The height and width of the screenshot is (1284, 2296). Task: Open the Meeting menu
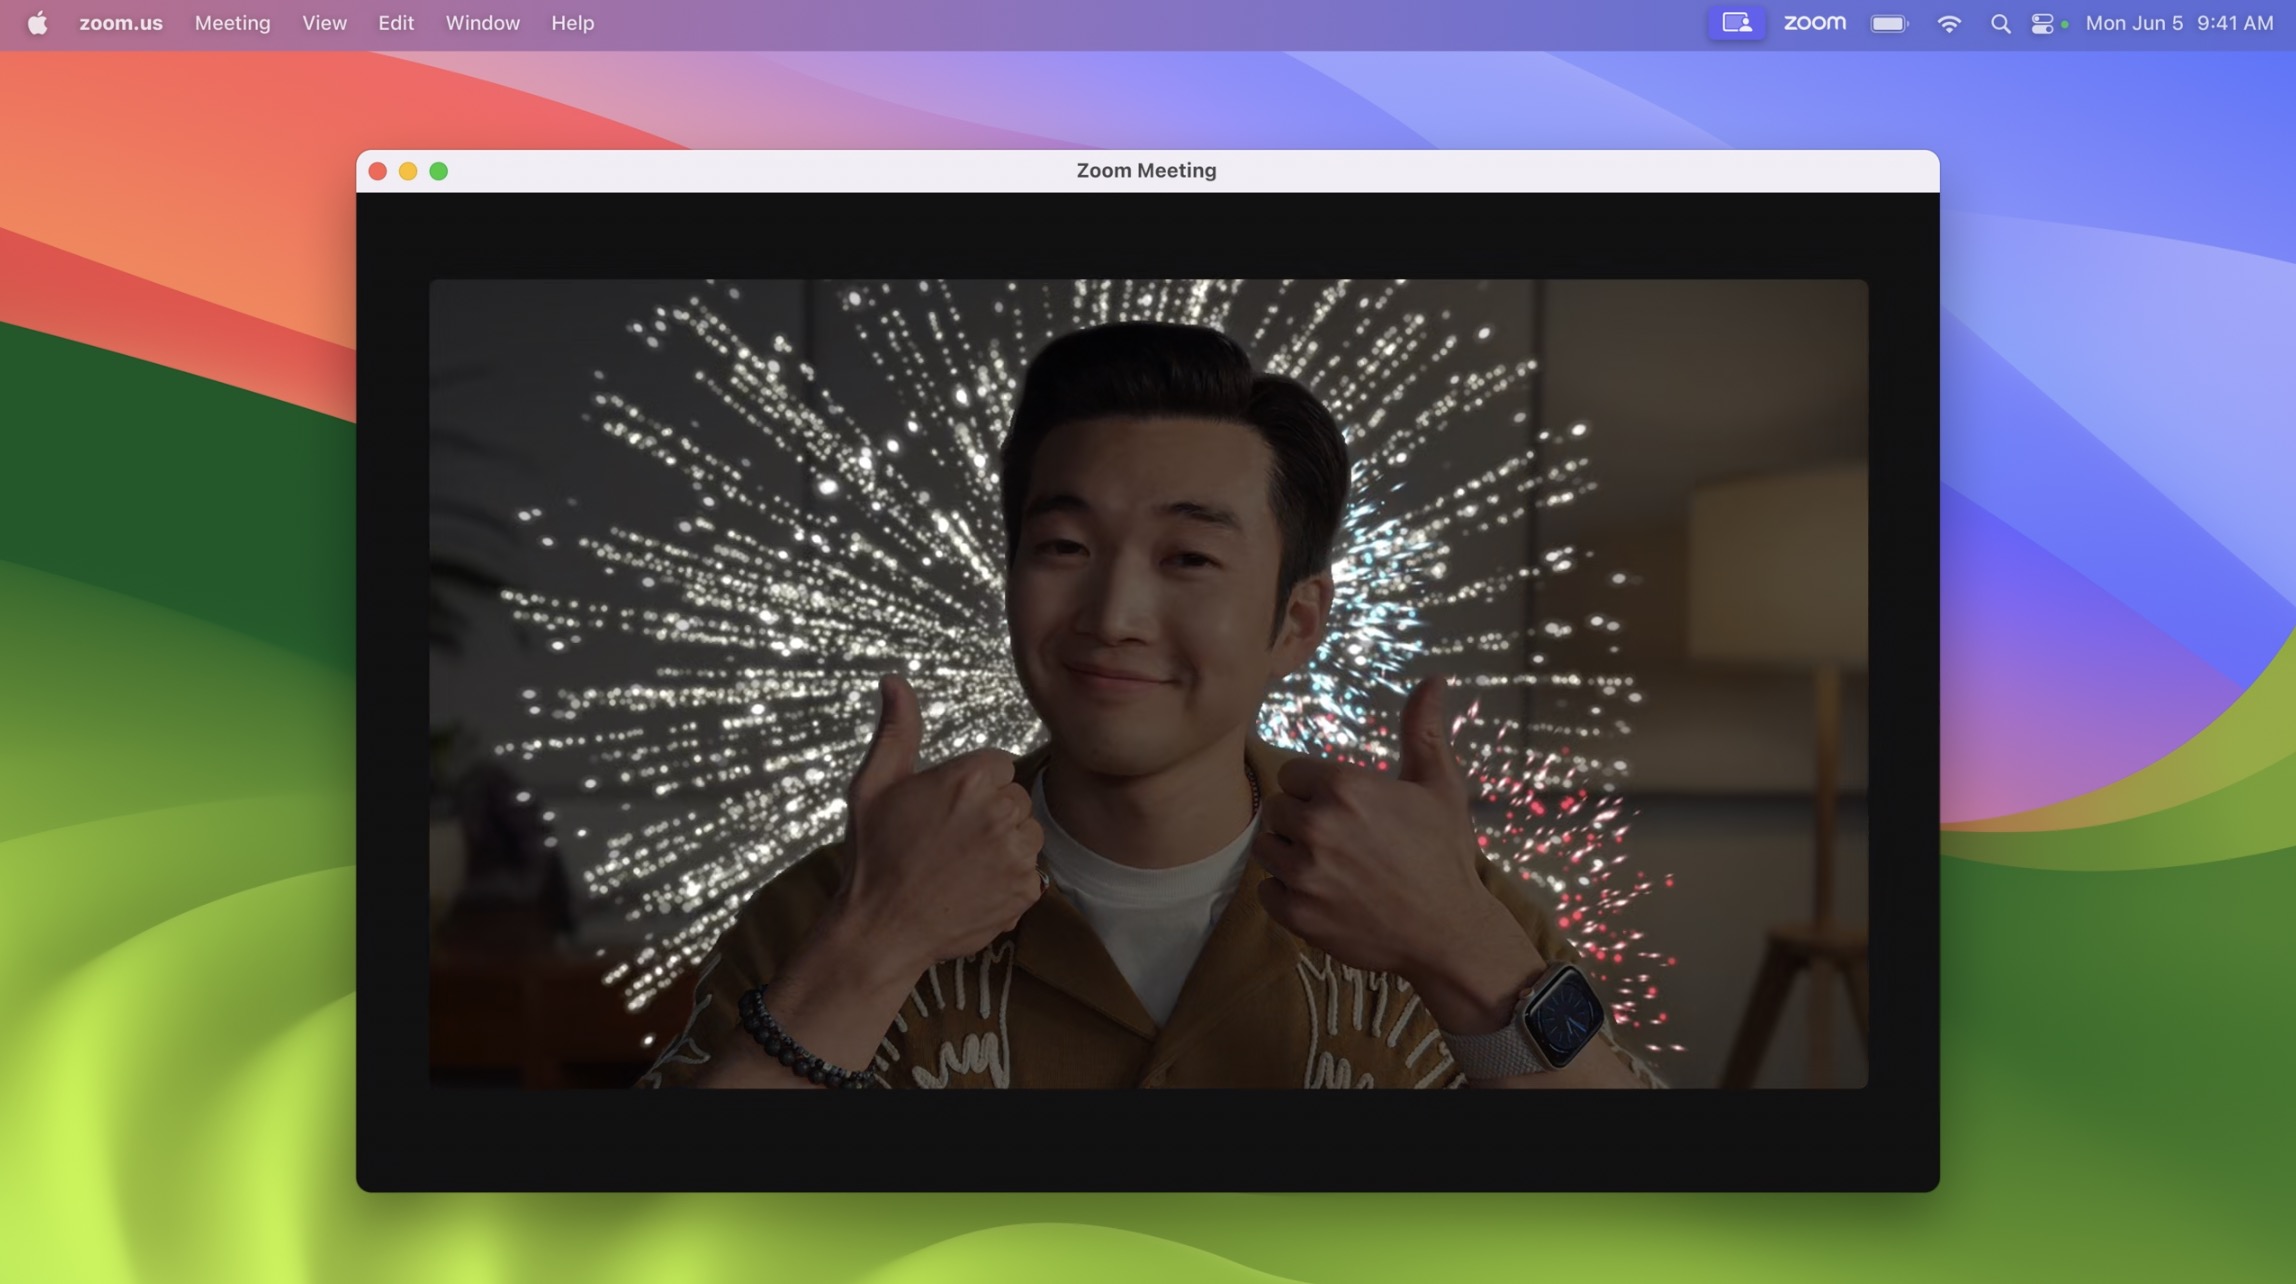[232, 23]
